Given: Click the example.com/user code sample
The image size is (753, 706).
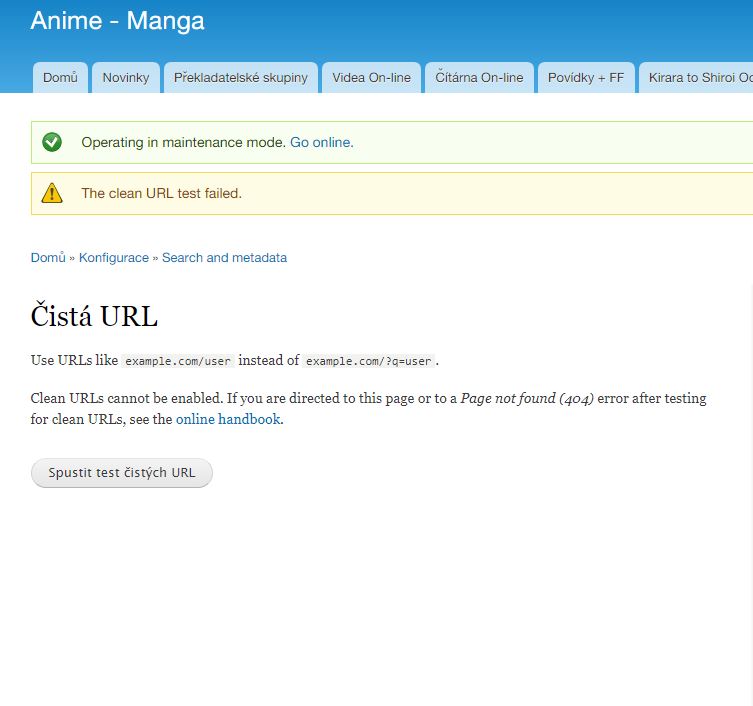Looking at the screenshot, I should [178, 361].
